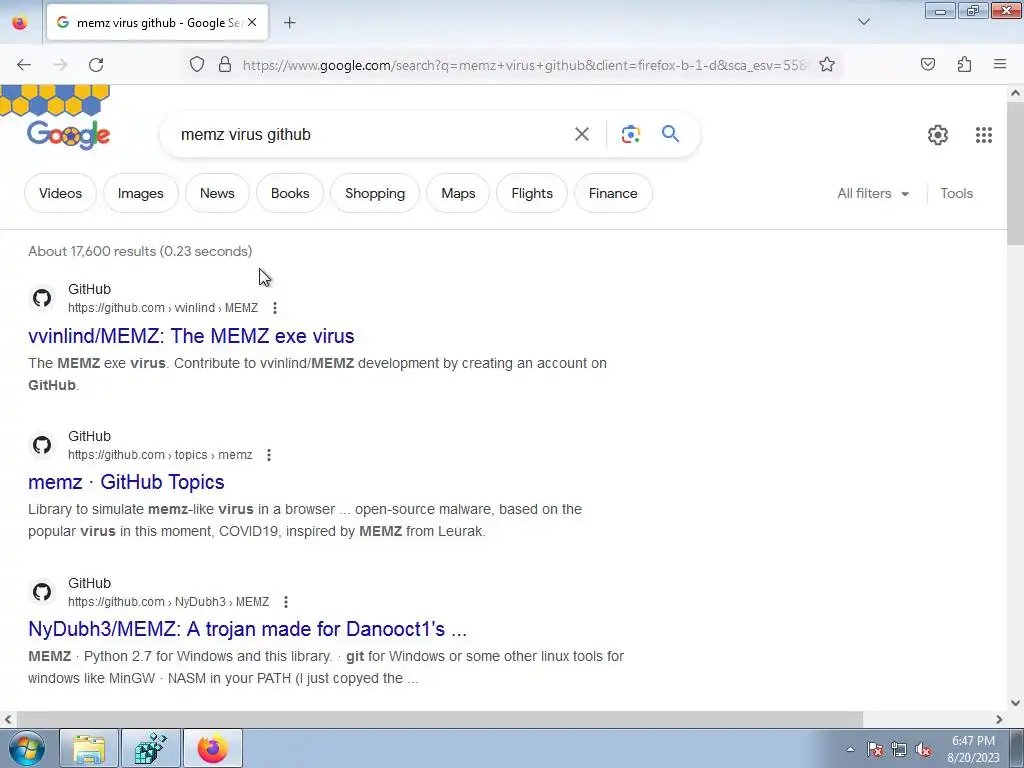
Task: Click the muted volume tray icon
Action: click(923, 750)
